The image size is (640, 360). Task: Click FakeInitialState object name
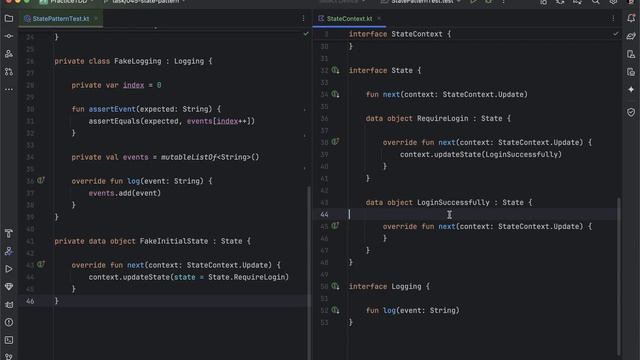[x=174, y=241]
